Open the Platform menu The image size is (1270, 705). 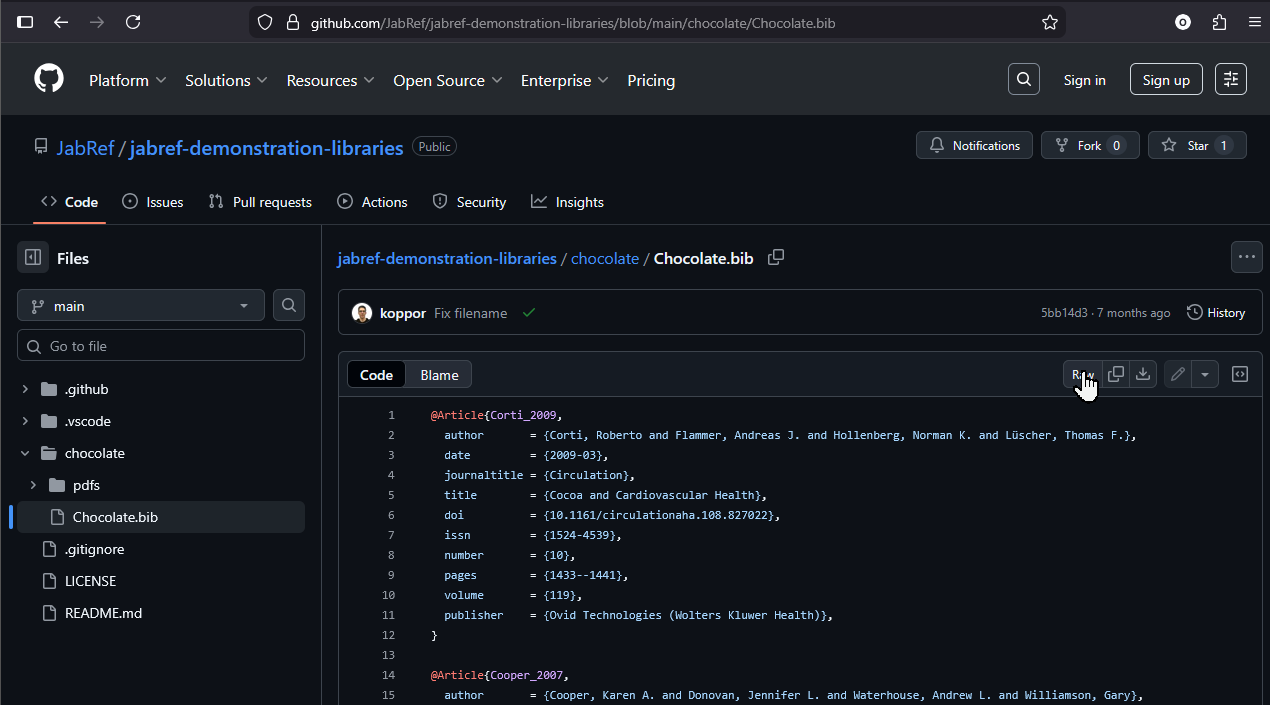coord(127,80)
